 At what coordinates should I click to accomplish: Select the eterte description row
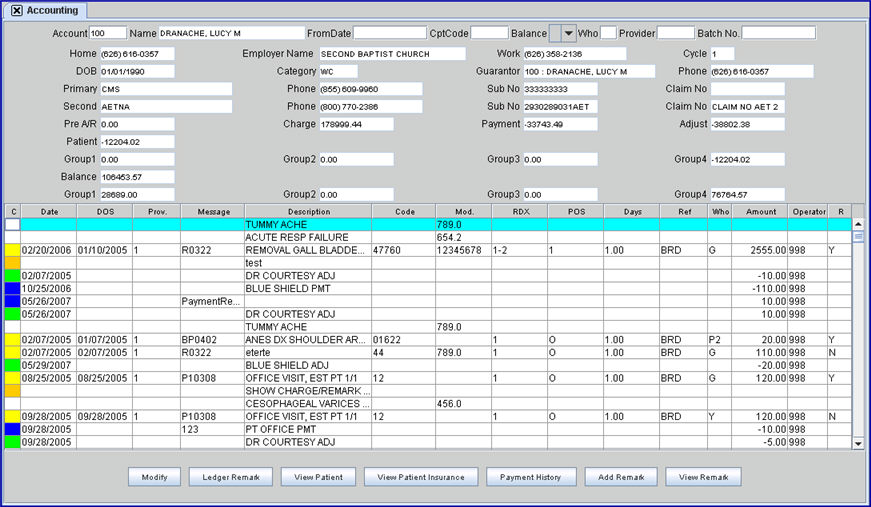coord(428,353)
